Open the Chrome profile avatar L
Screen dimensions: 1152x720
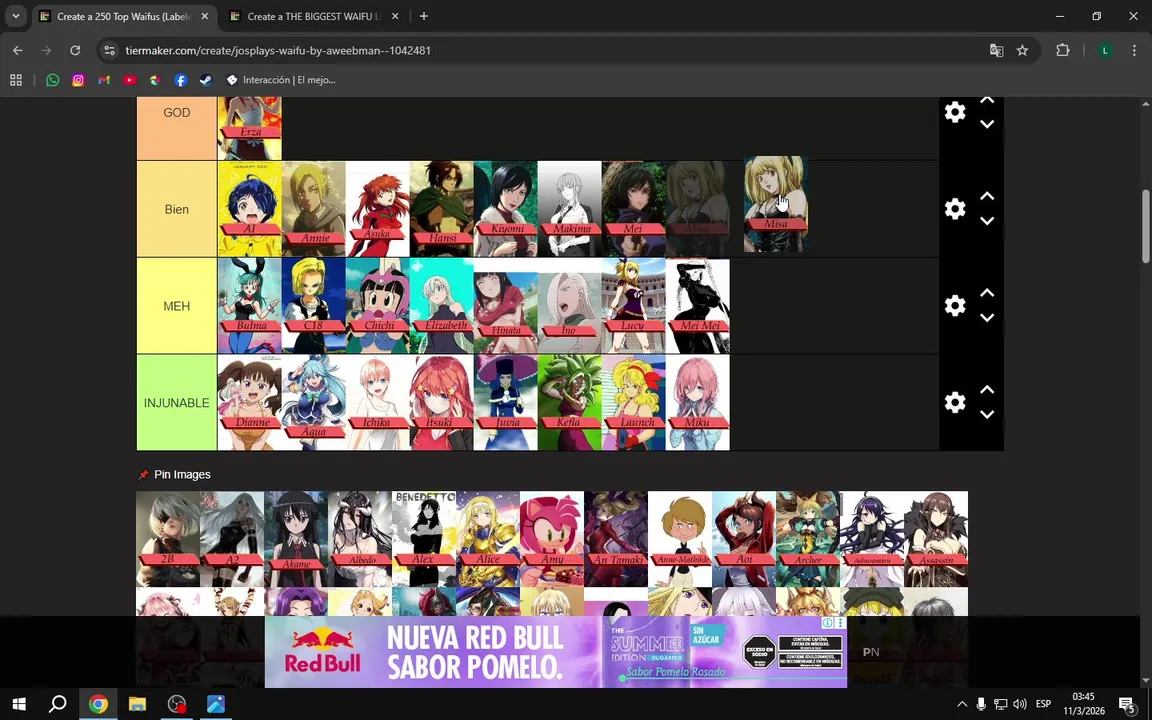click(x=1104, y=50)
